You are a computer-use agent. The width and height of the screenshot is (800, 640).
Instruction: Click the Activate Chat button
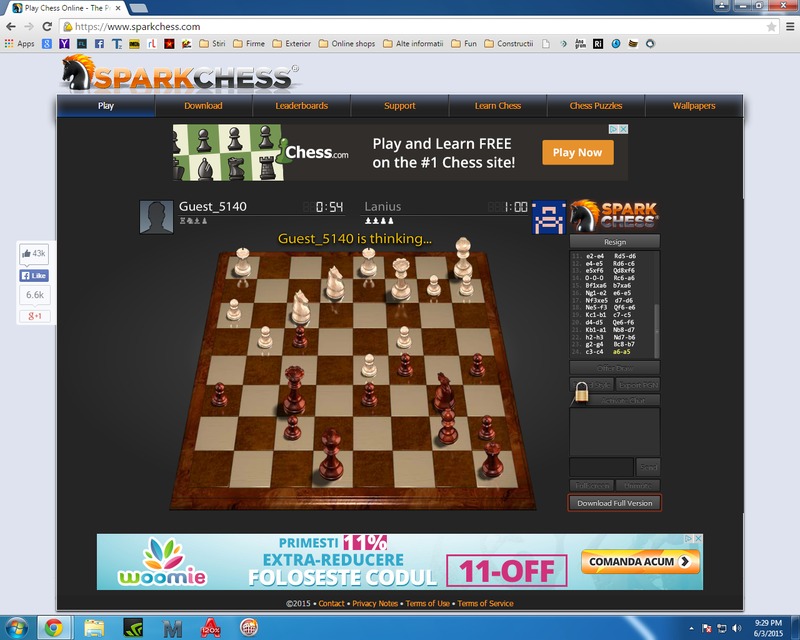click(x=623, y=400)
